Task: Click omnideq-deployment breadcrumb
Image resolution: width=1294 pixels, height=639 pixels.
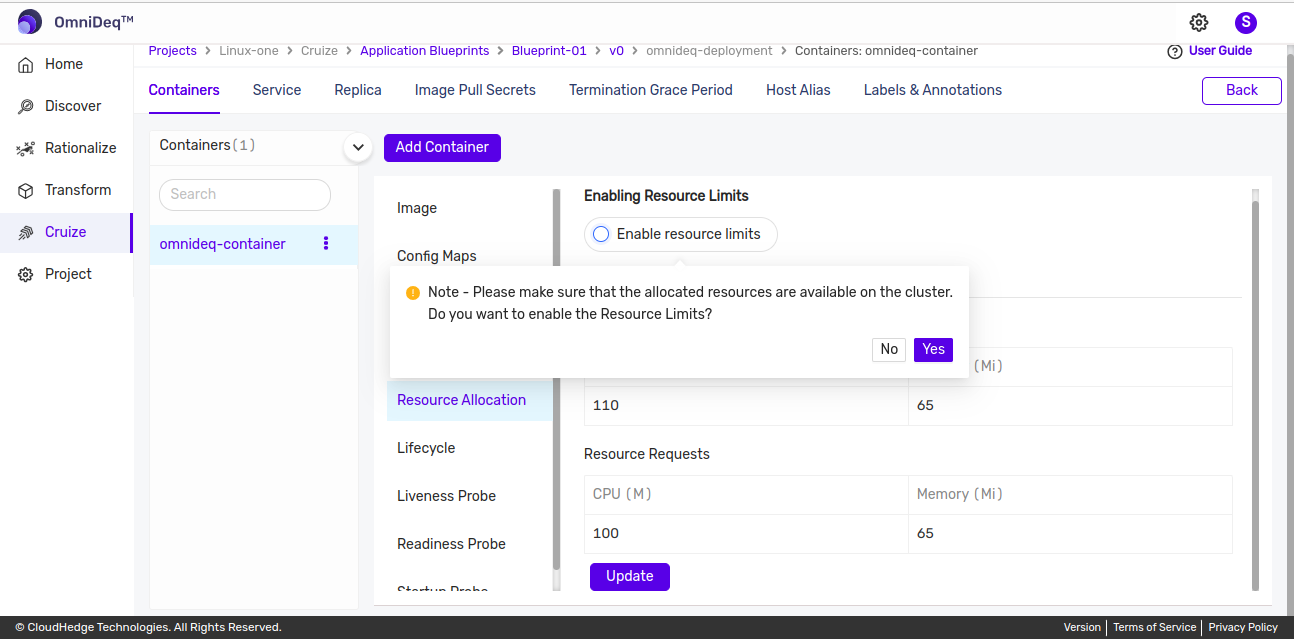Action: [x=709, y=51]
